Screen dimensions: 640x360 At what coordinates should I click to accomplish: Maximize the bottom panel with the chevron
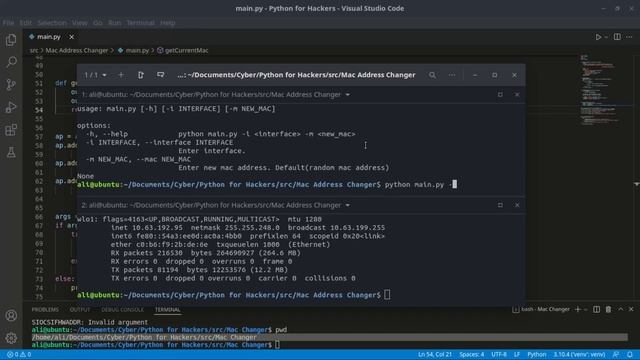(x=620, y=309)
